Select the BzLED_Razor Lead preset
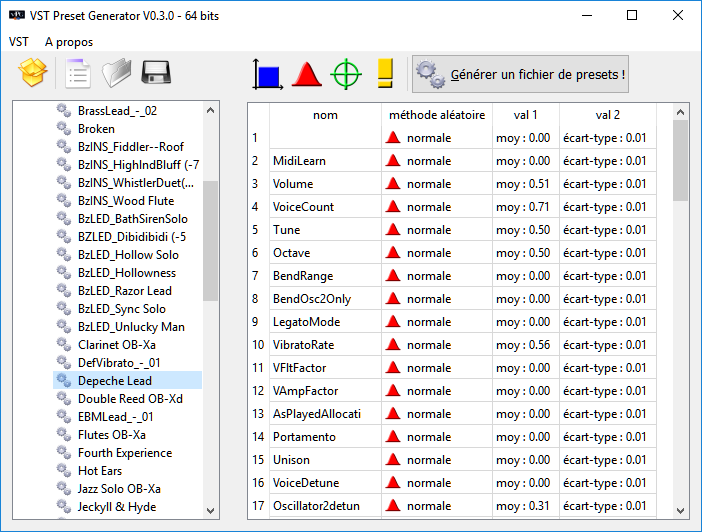 124,291
